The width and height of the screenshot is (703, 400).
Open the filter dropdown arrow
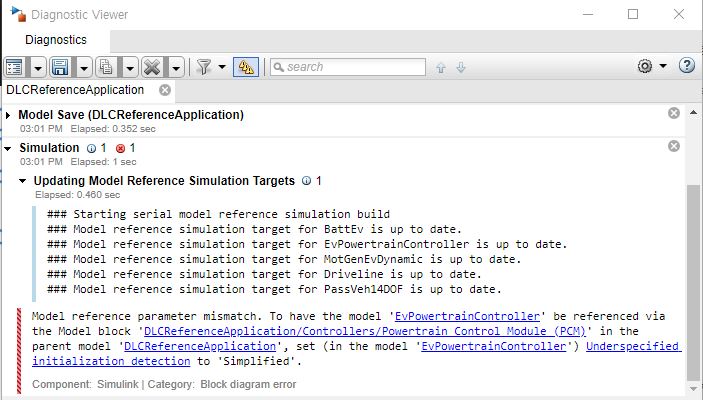click(x=222, y=67)
